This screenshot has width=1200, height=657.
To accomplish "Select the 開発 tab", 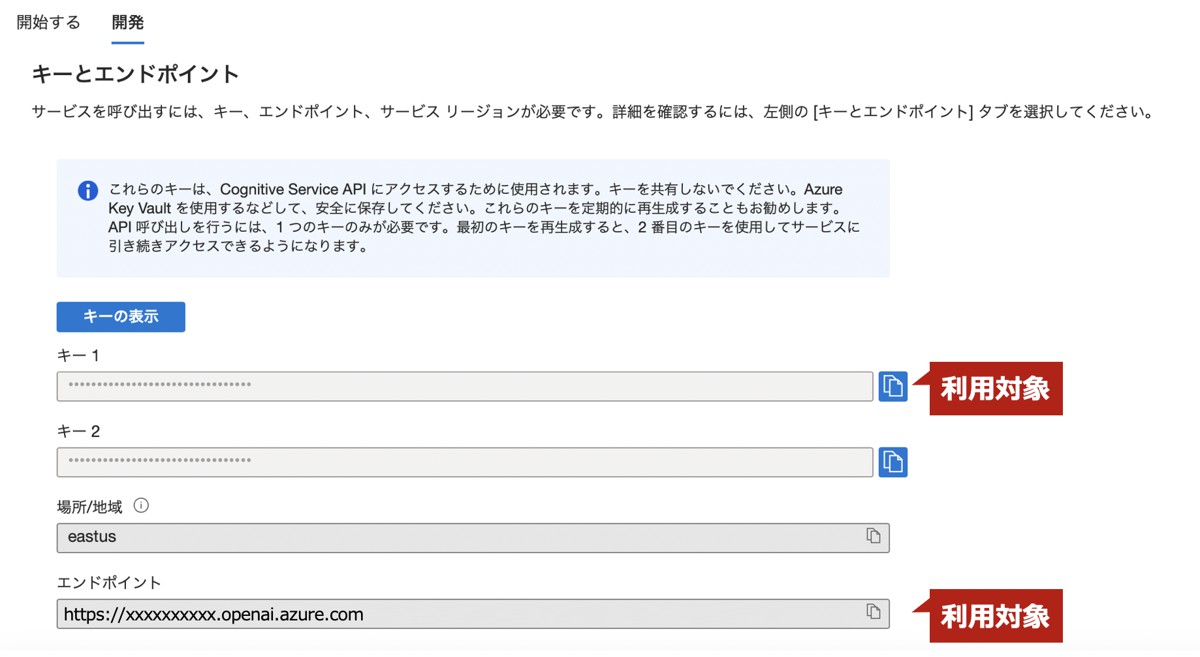I will 128,21.
